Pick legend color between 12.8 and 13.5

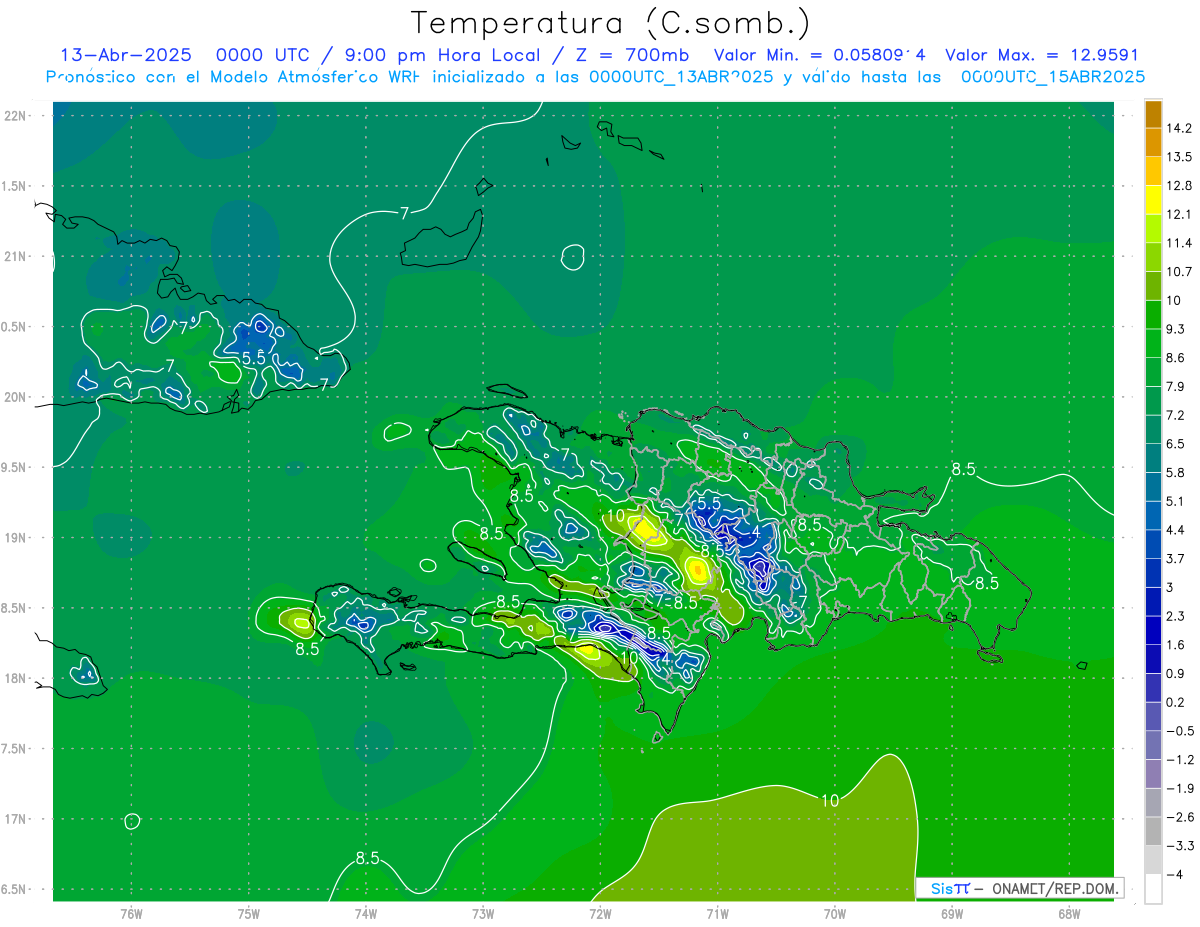tap(1153, 171)
